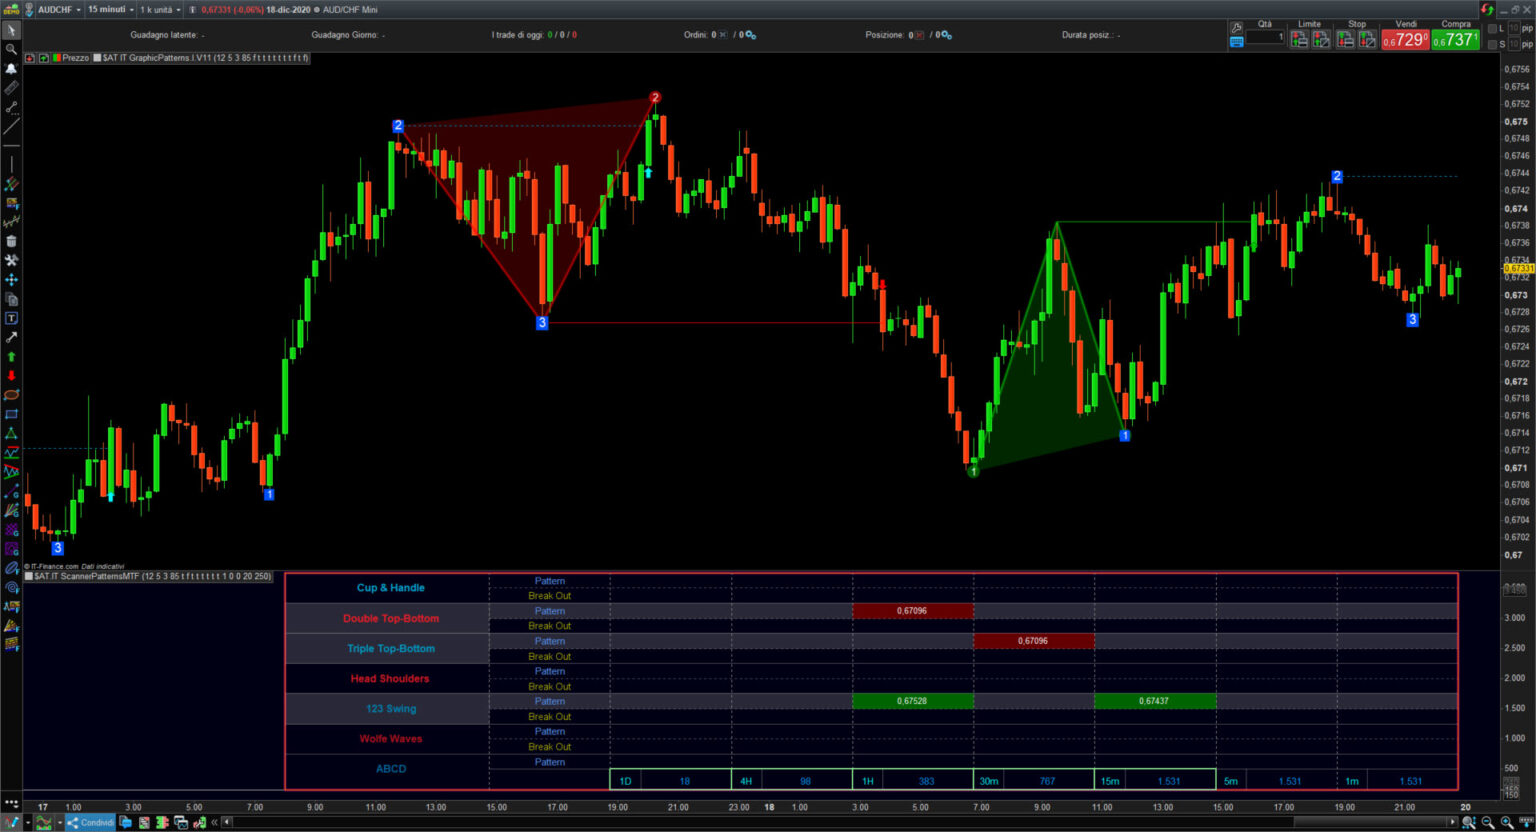Open the 15 minuti timeframe dropdown
The height and width of the screenshot is (832, 1536).
(110, 10)
